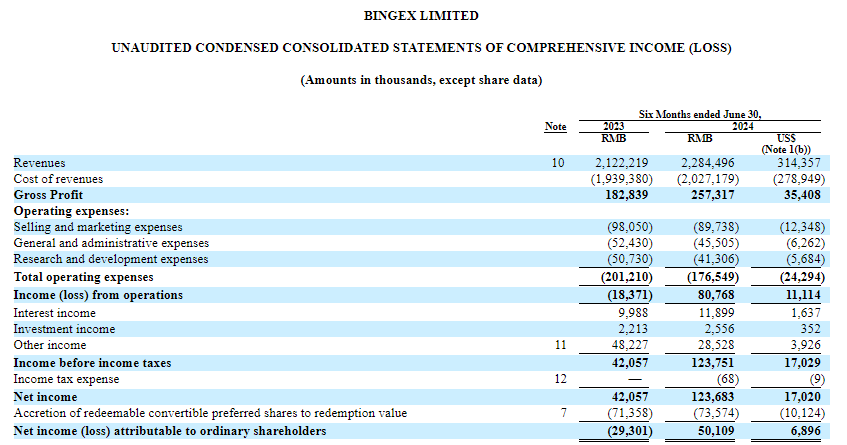Click the cost of revenues value (2,027,179)

point(708,179)
